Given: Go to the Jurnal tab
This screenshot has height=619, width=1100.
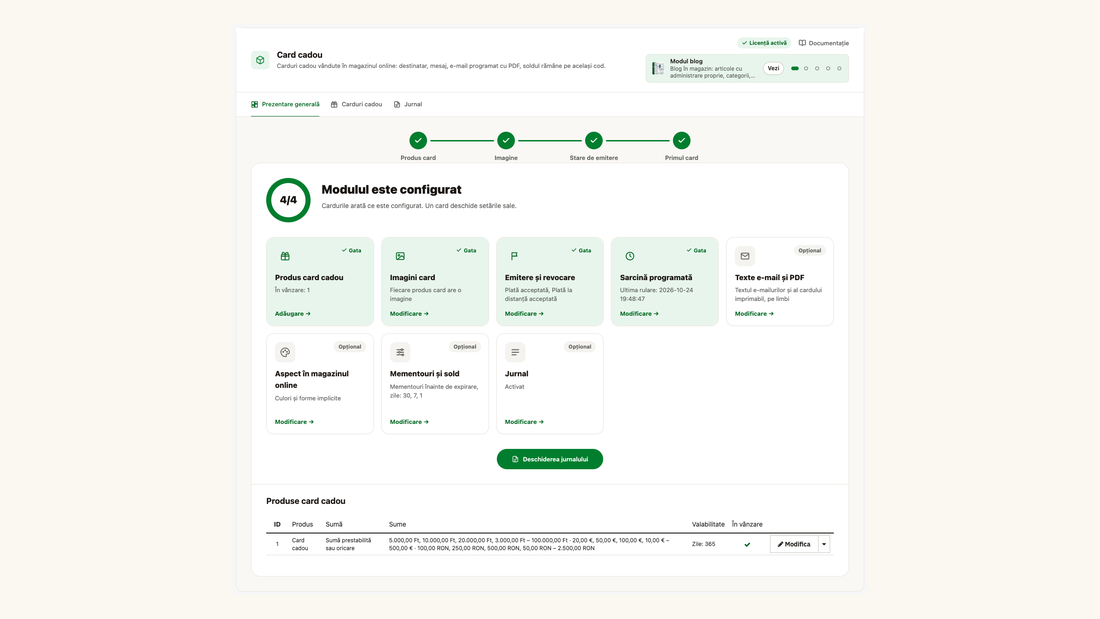Looking at the screenshot, I should pyautogui.click(x=408, y=105).
